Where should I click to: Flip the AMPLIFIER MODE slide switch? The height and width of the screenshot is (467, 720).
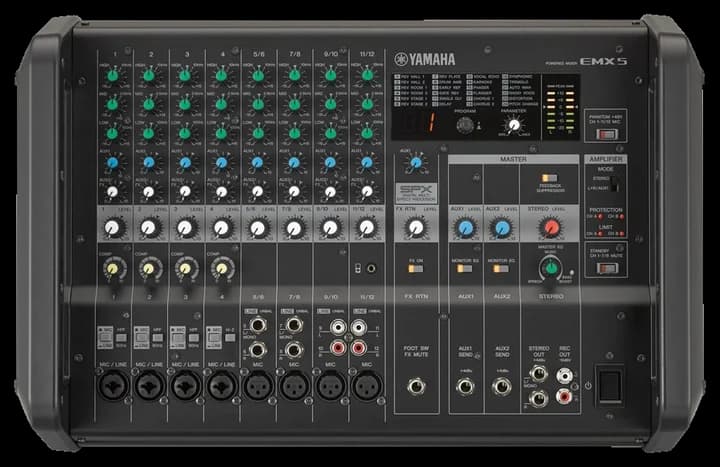point(615,183)
